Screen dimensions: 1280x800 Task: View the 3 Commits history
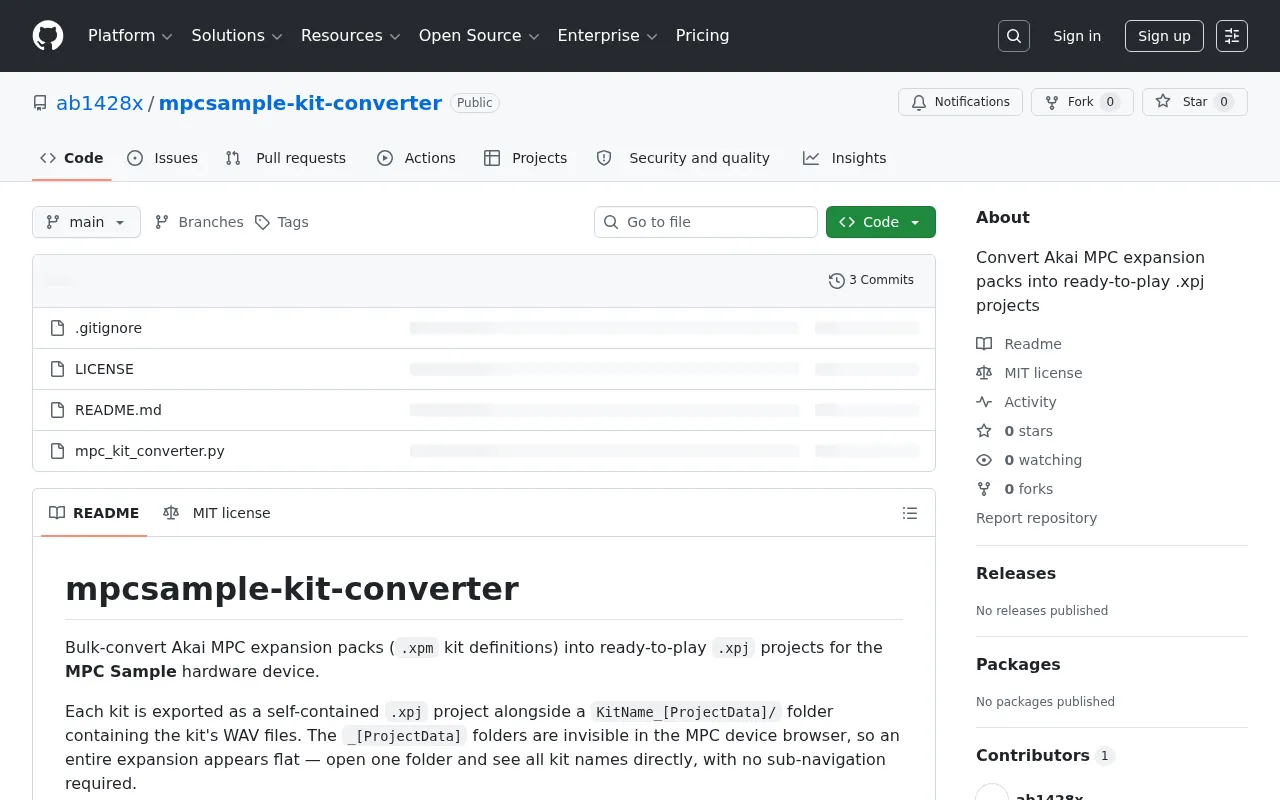click(871, 280)
